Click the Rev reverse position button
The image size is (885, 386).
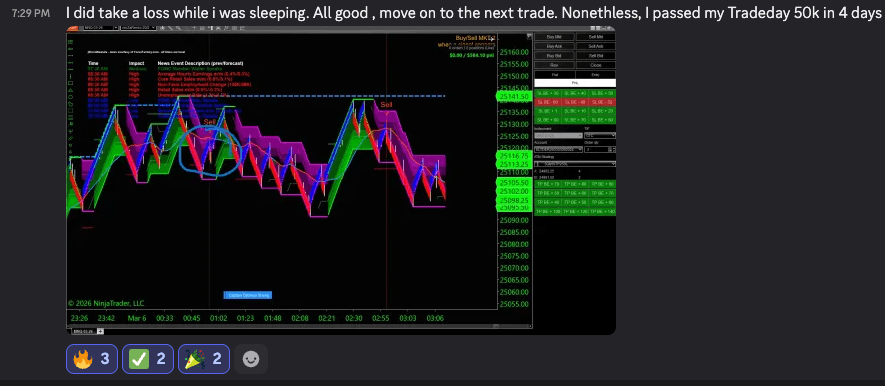pos(554,65)
